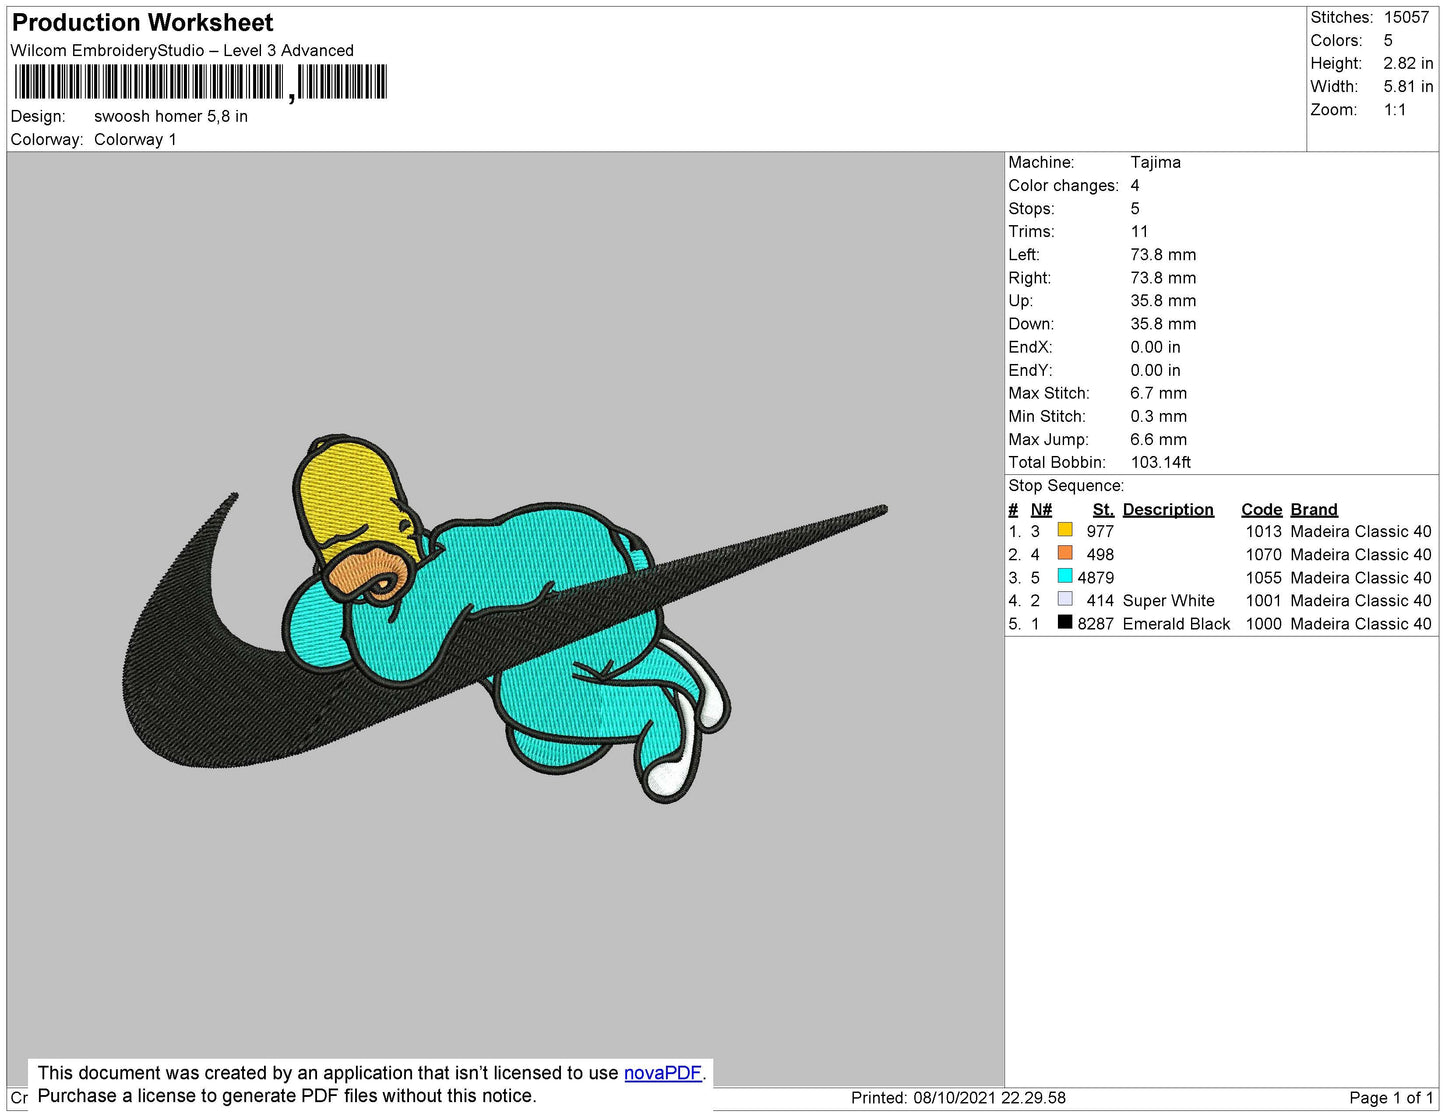Click the zoom value '1:1'
Image resolution: width=1445 pixels, height=1117 pixels.
click(x=1395, y=110)
